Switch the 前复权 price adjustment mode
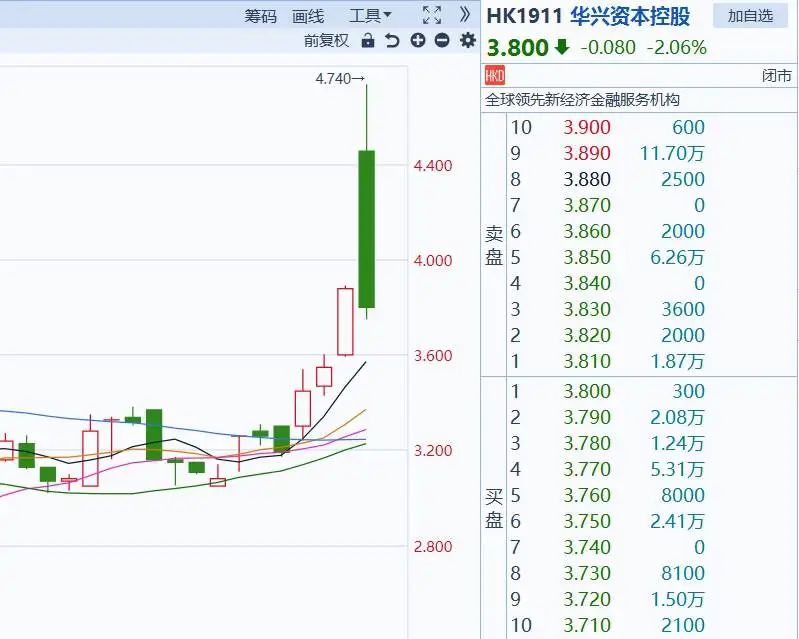 (327, 41)
